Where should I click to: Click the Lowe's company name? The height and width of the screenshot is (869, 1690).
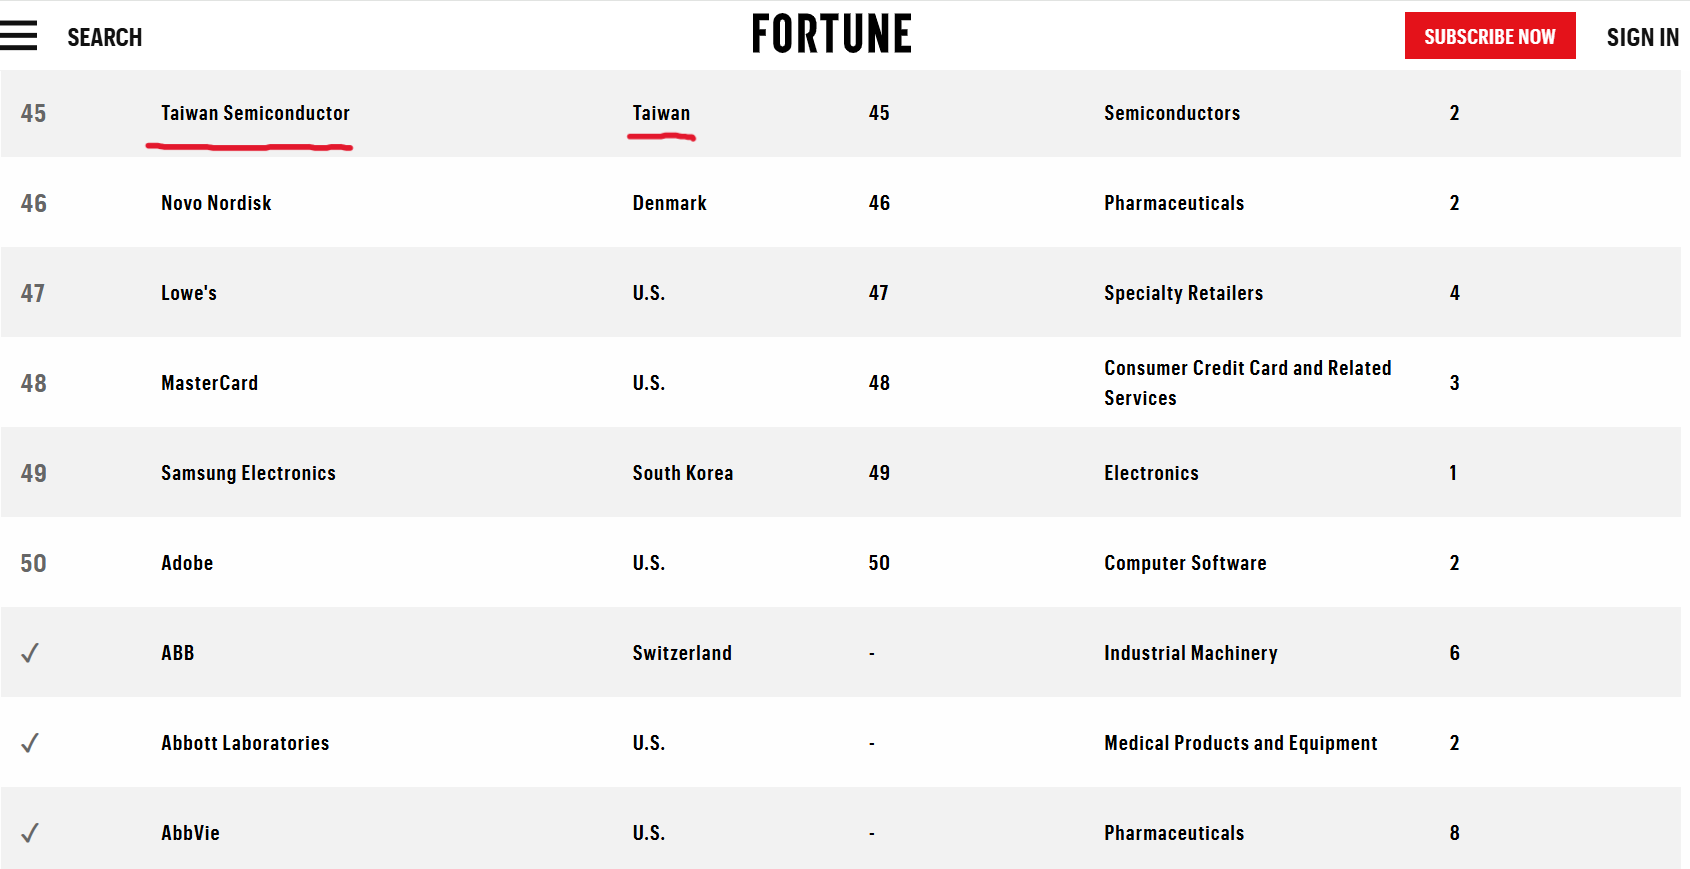[189, 293]
